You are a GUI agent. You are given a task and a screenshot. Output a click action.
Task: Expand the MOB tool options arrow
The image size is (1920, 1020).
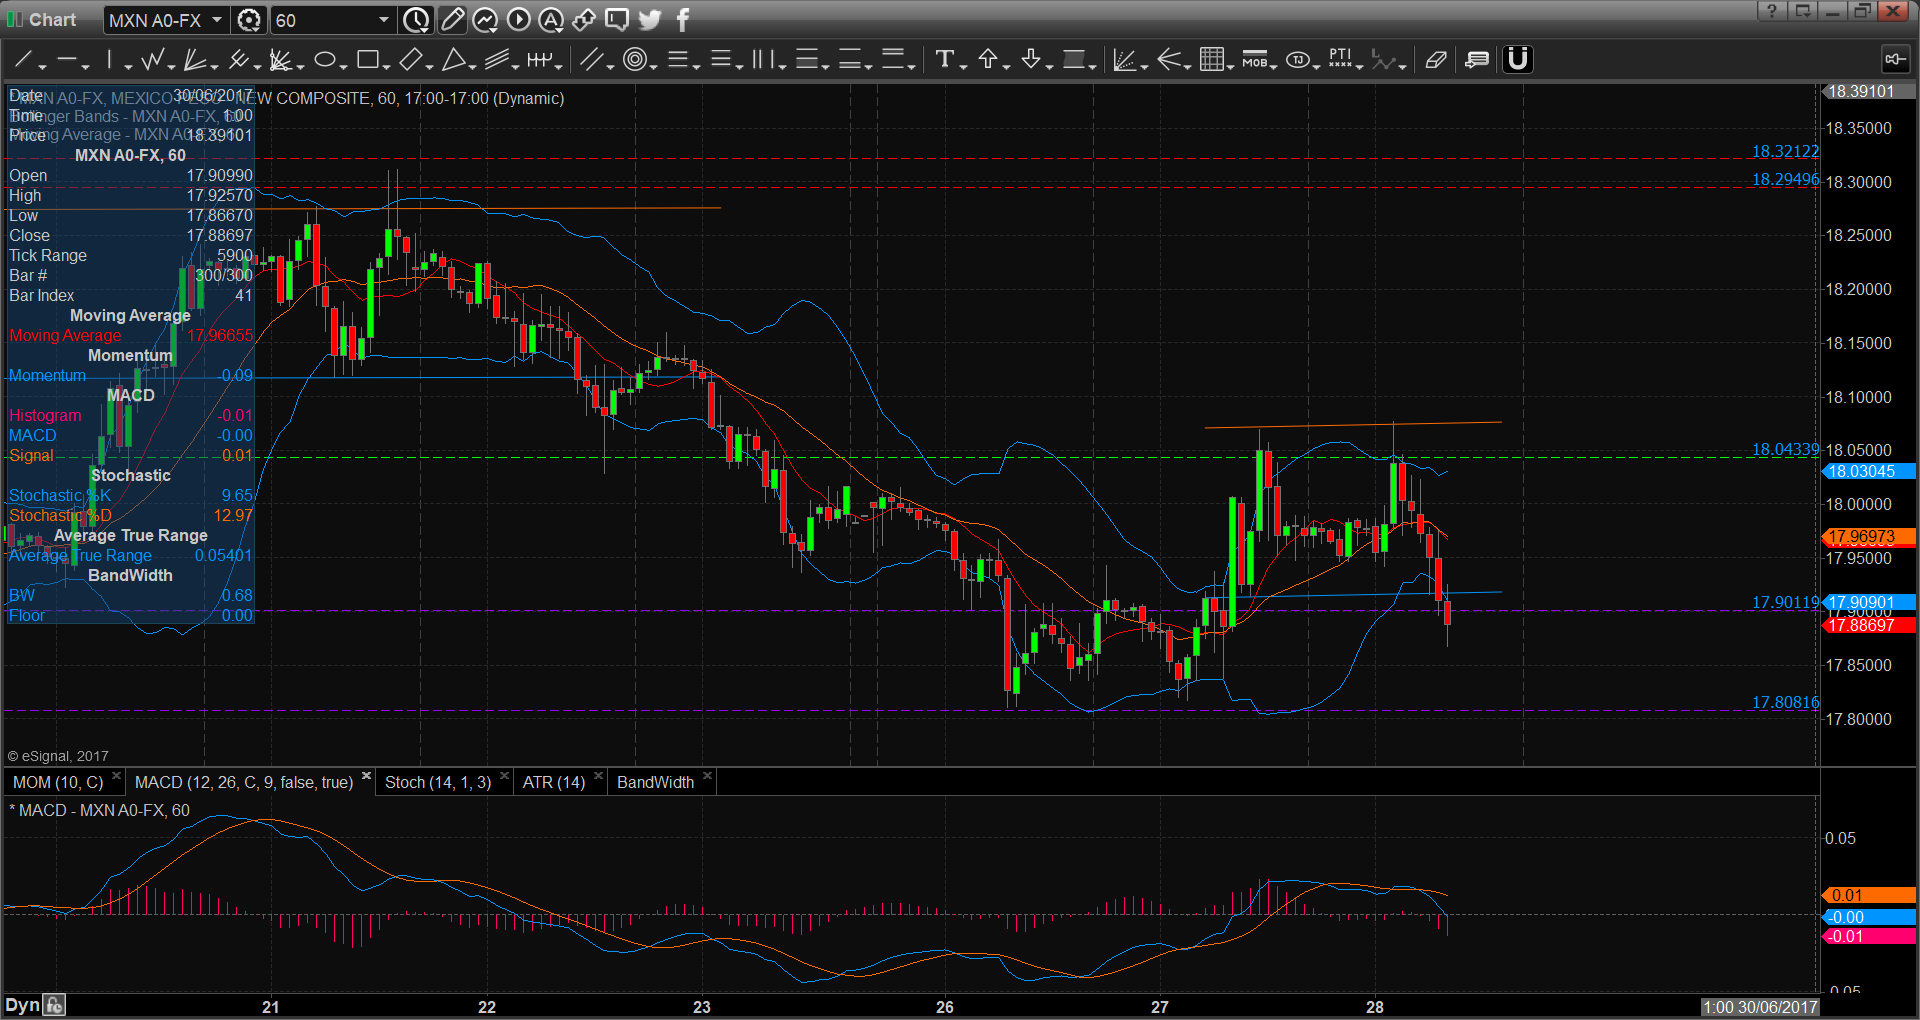pyautogui.click(x=1274, y=66)
